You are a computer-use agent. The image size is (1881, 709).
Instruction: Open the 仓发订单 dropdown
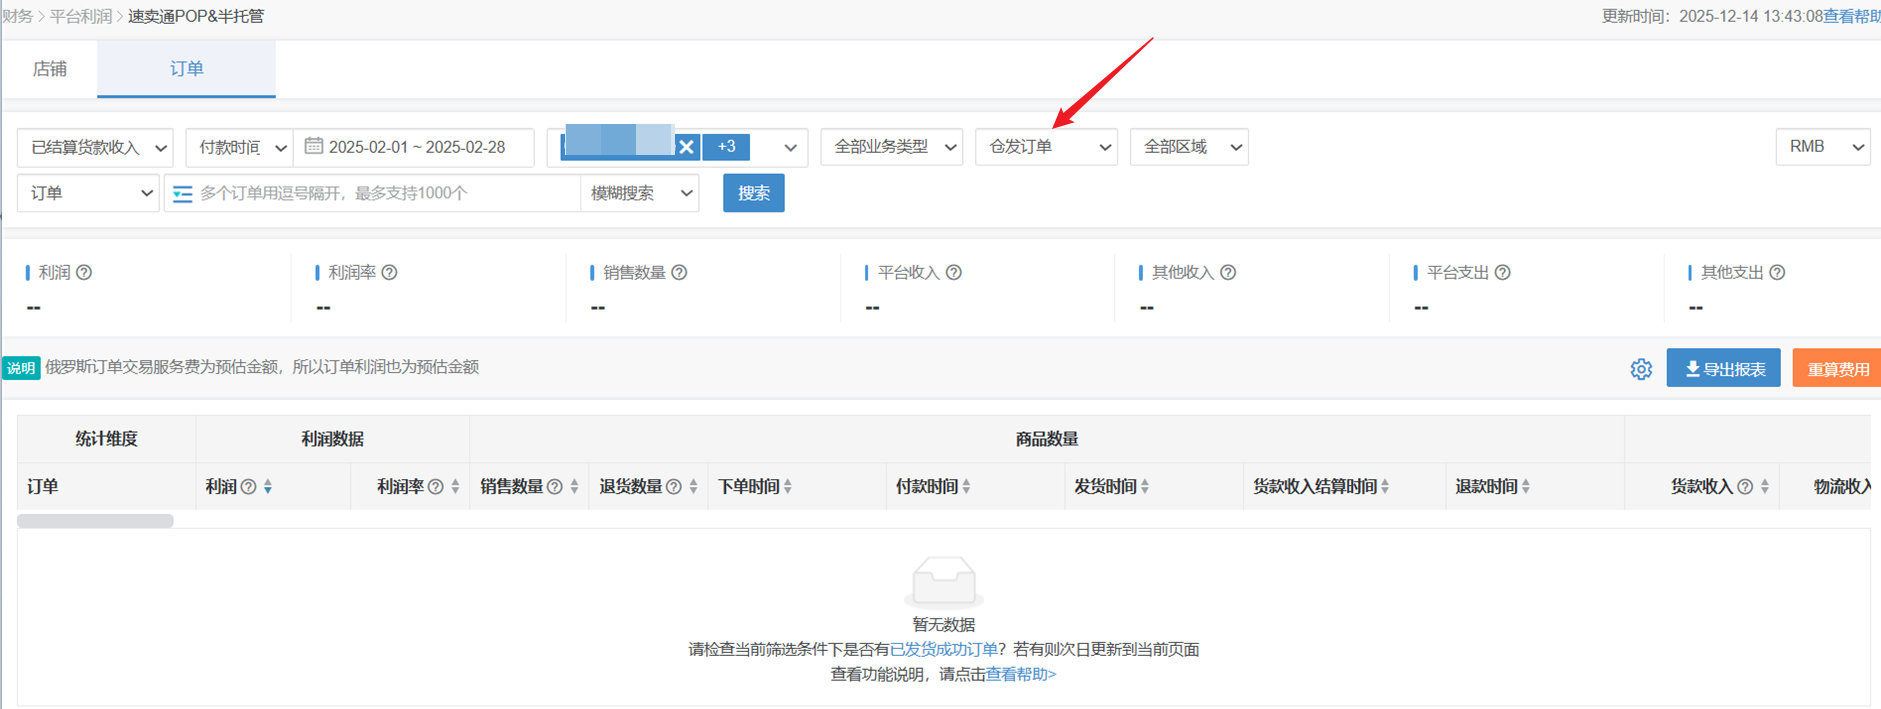click(x=1046, y=147)
